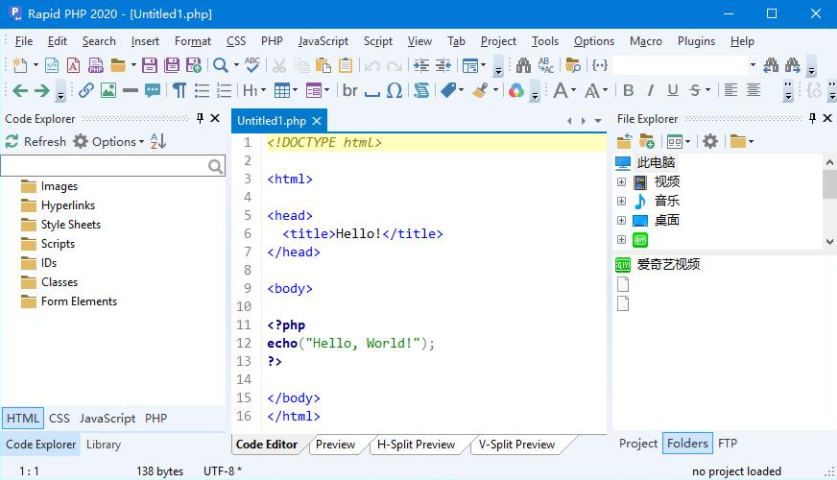Insert a horizontal rule

coord(130,91)
